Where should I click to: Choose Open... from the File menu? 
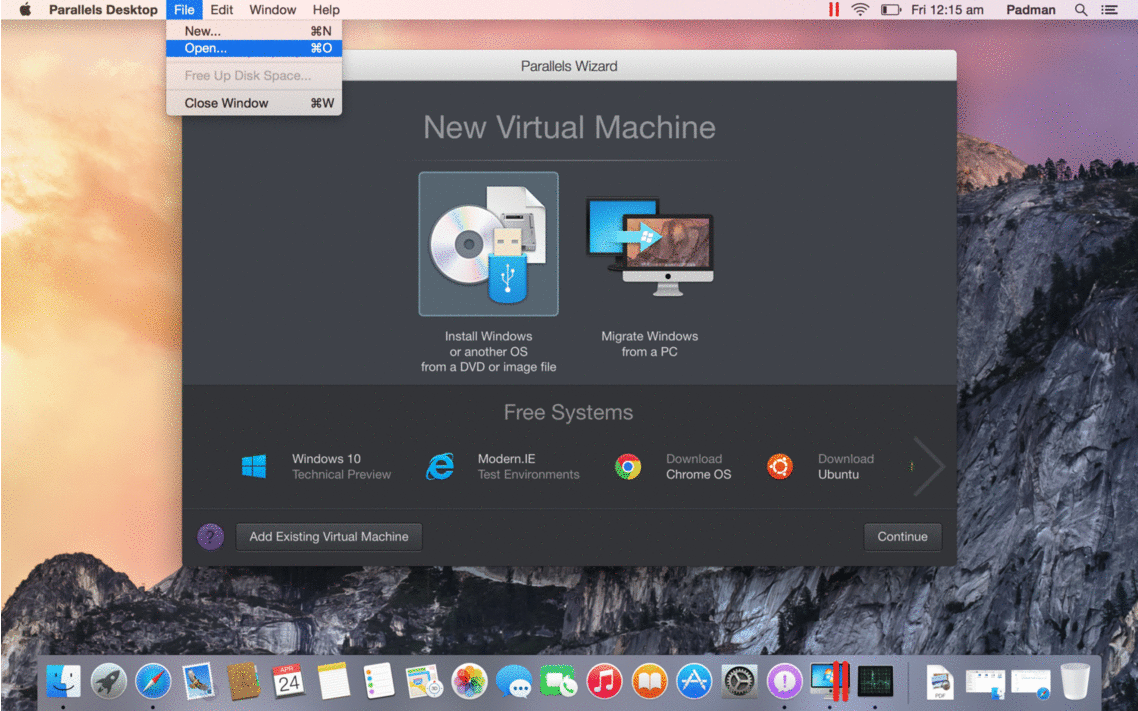pyautogui.click(x=254, y=49)
